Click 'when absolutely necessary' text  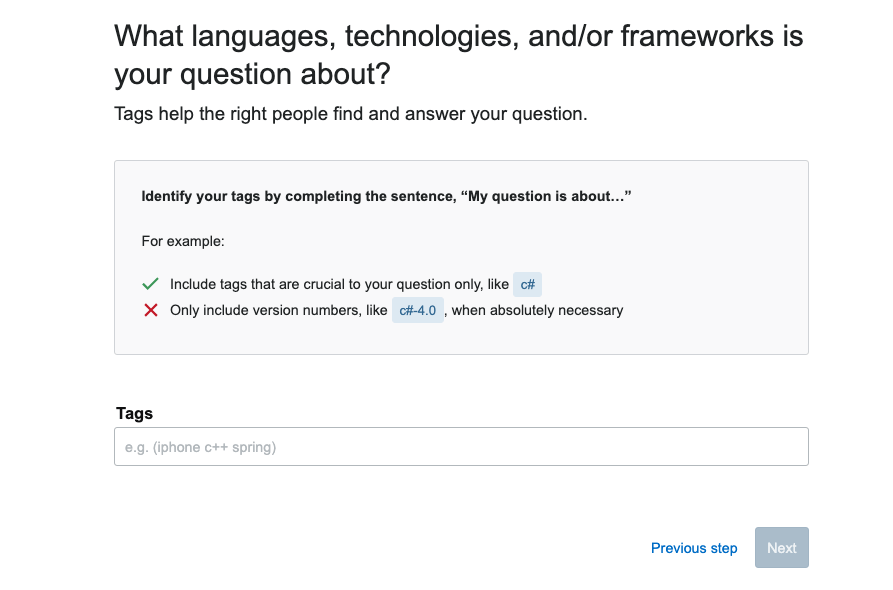(x=537, y=310)
